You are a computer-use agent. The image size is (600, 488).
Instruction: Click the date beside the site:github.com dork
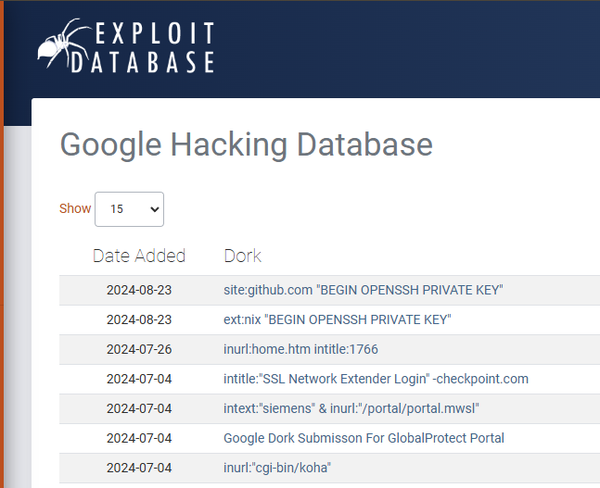[x=139, y=290]
